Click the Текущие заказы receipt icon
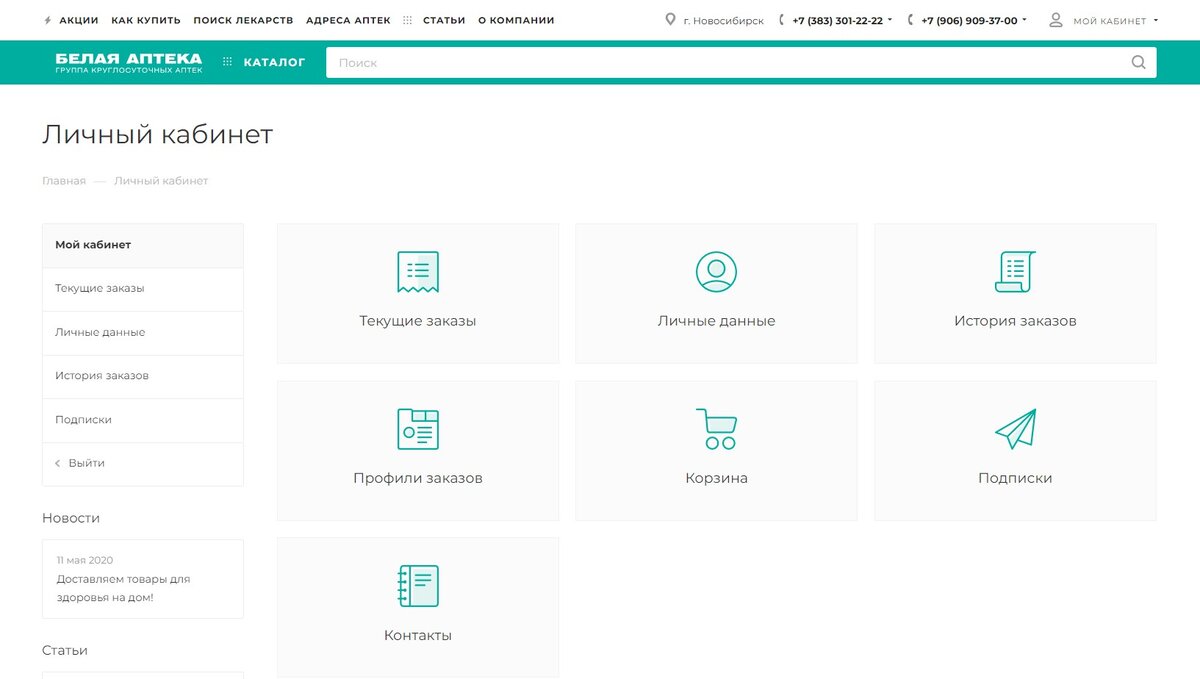 pos(417,272)
